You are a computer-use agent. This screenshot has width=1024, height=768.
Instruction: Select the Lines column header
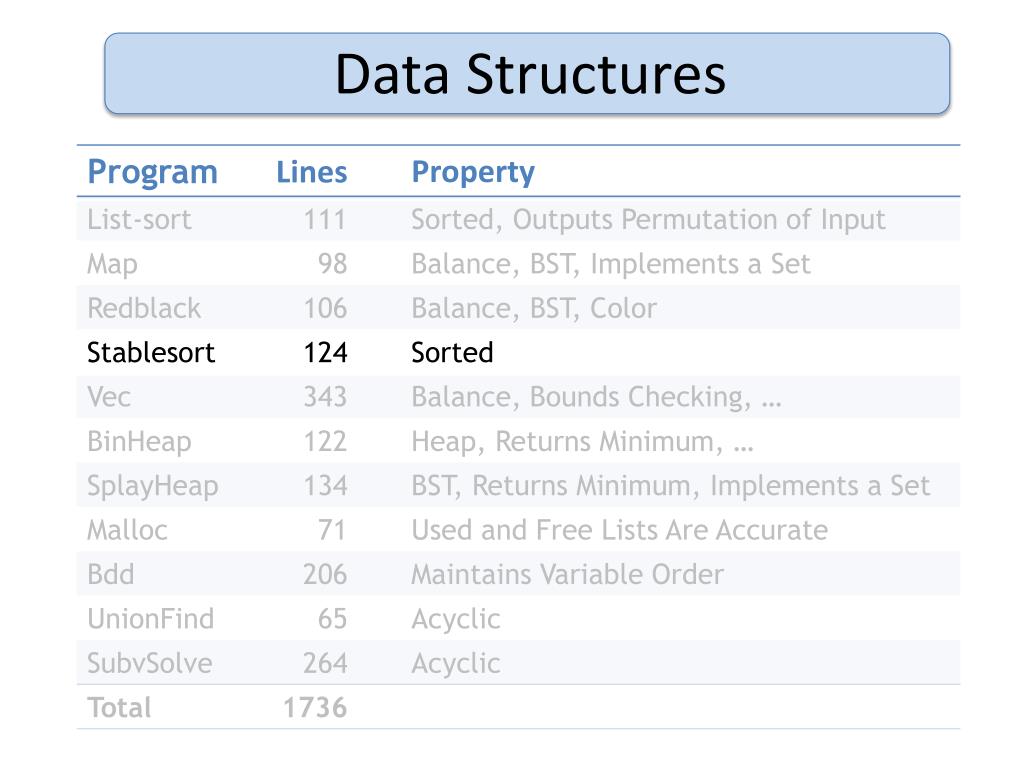click(312, 172)
